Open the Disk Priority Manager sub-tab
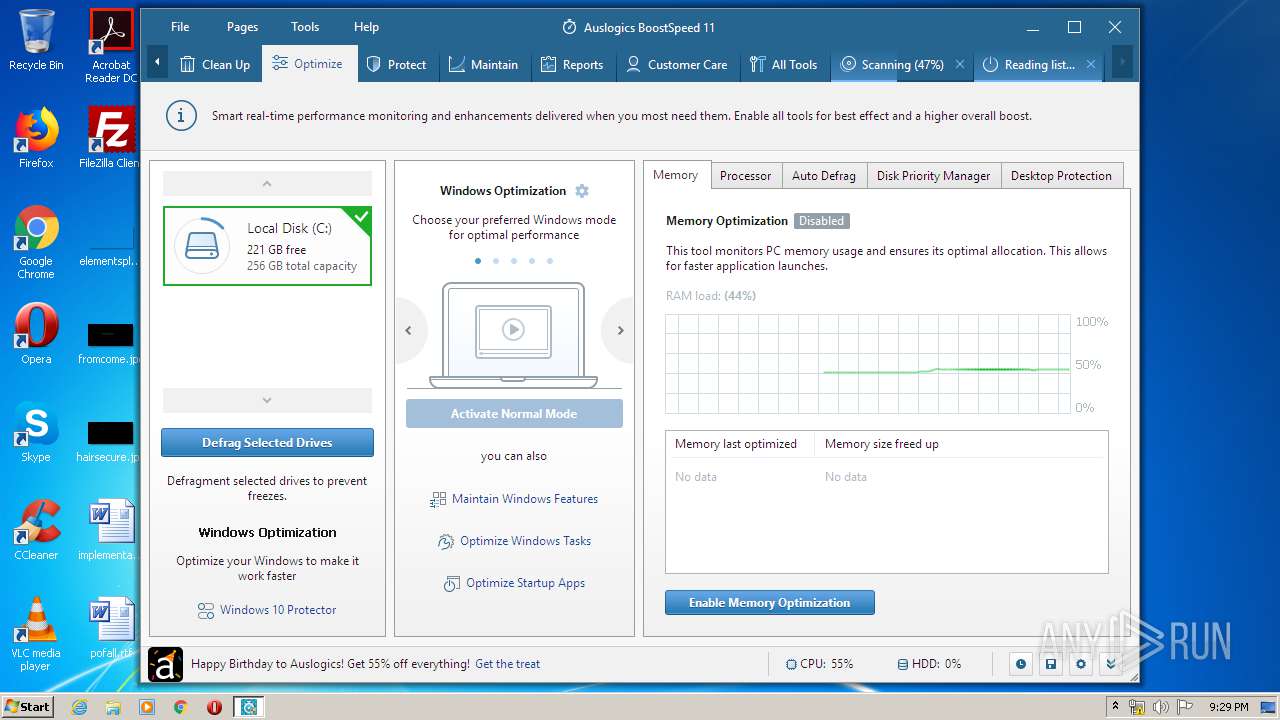Screen dimensions: 1280x720 click(933, 175)
